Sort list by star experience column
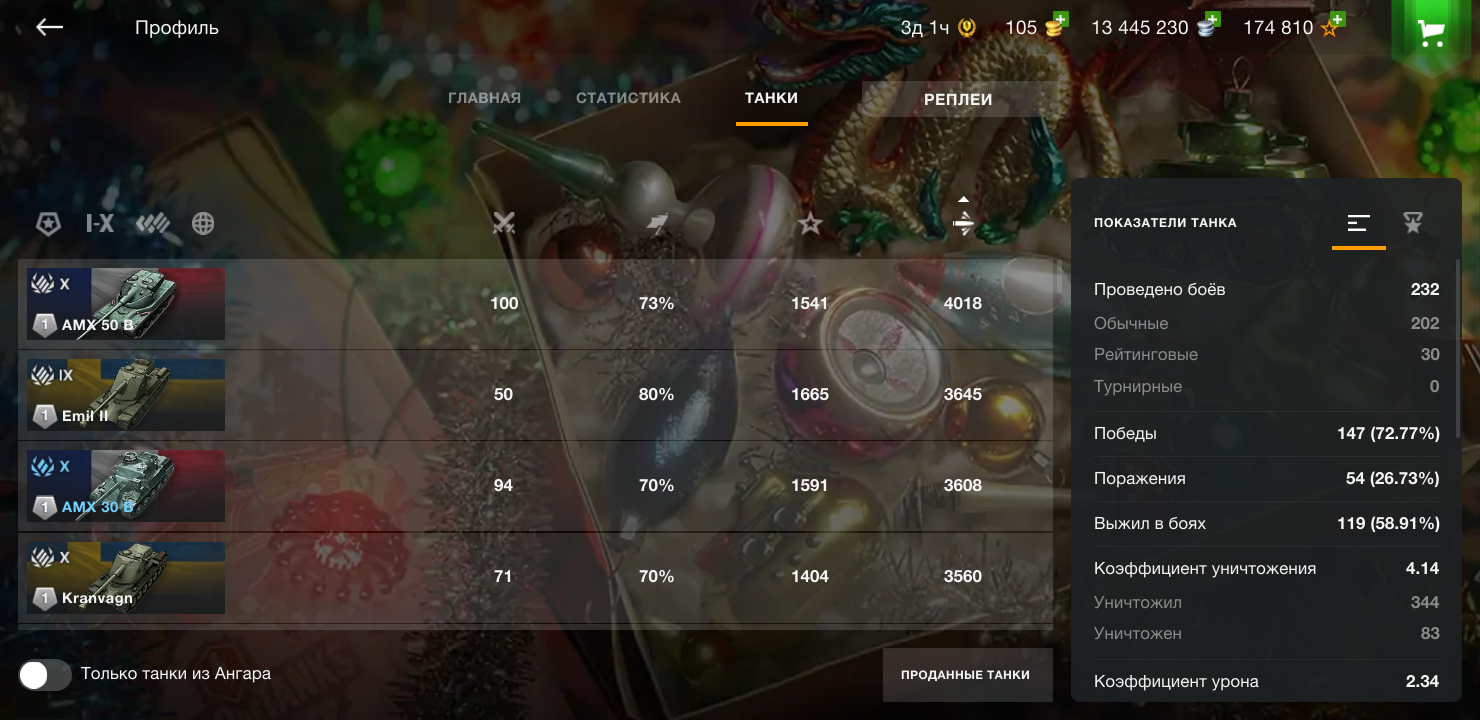This screenshot has width=1480, height=720. pos(810,224)
